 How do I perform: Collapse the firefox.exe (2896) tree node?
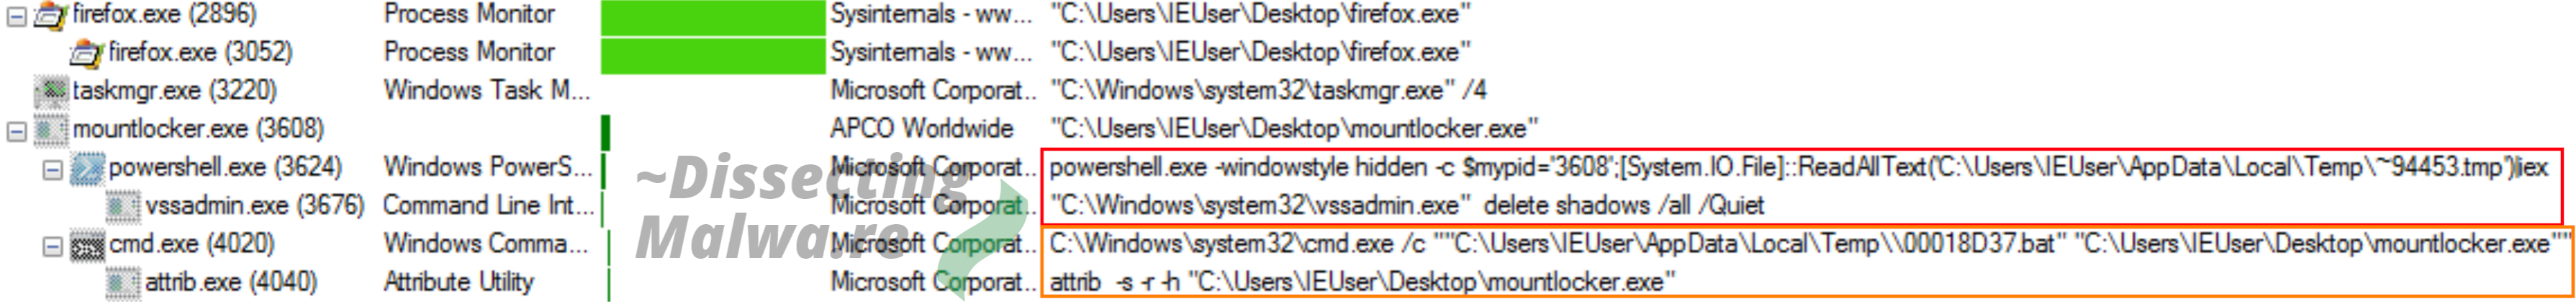click(16, 16)
